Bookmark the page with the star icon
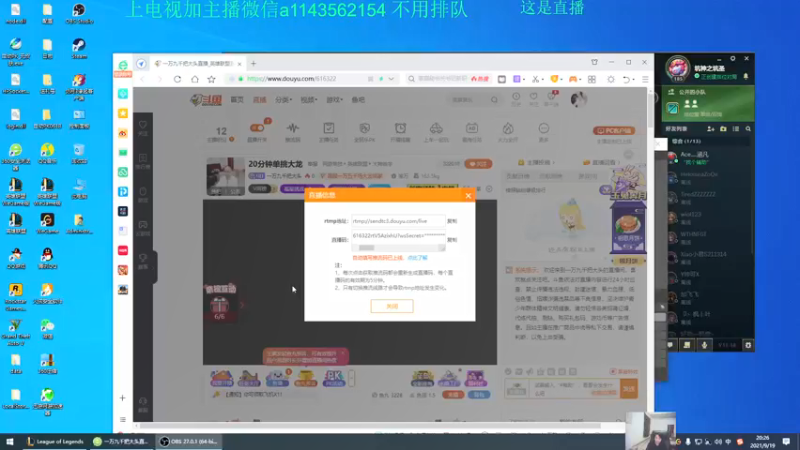The width and height of the screenshot is (800, 450). point(211,79)
